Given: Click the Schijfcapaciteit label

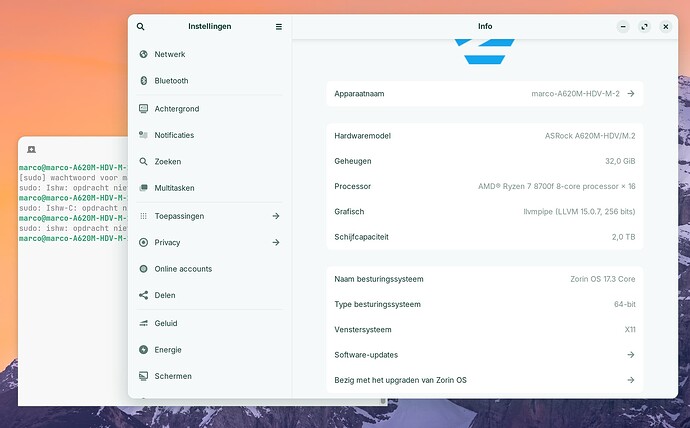Looking at the screenshot, I should click(x=361, y=237).
